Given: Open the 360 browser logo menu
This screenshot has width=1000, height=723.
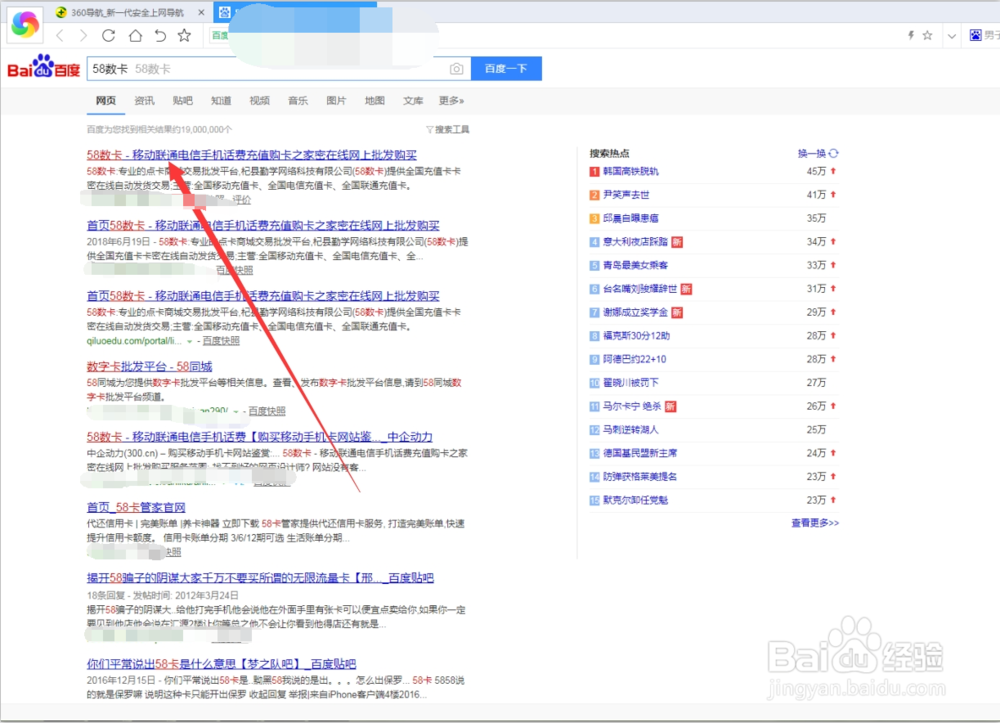Looking at the screenshot, I should (x=25, y=24).
